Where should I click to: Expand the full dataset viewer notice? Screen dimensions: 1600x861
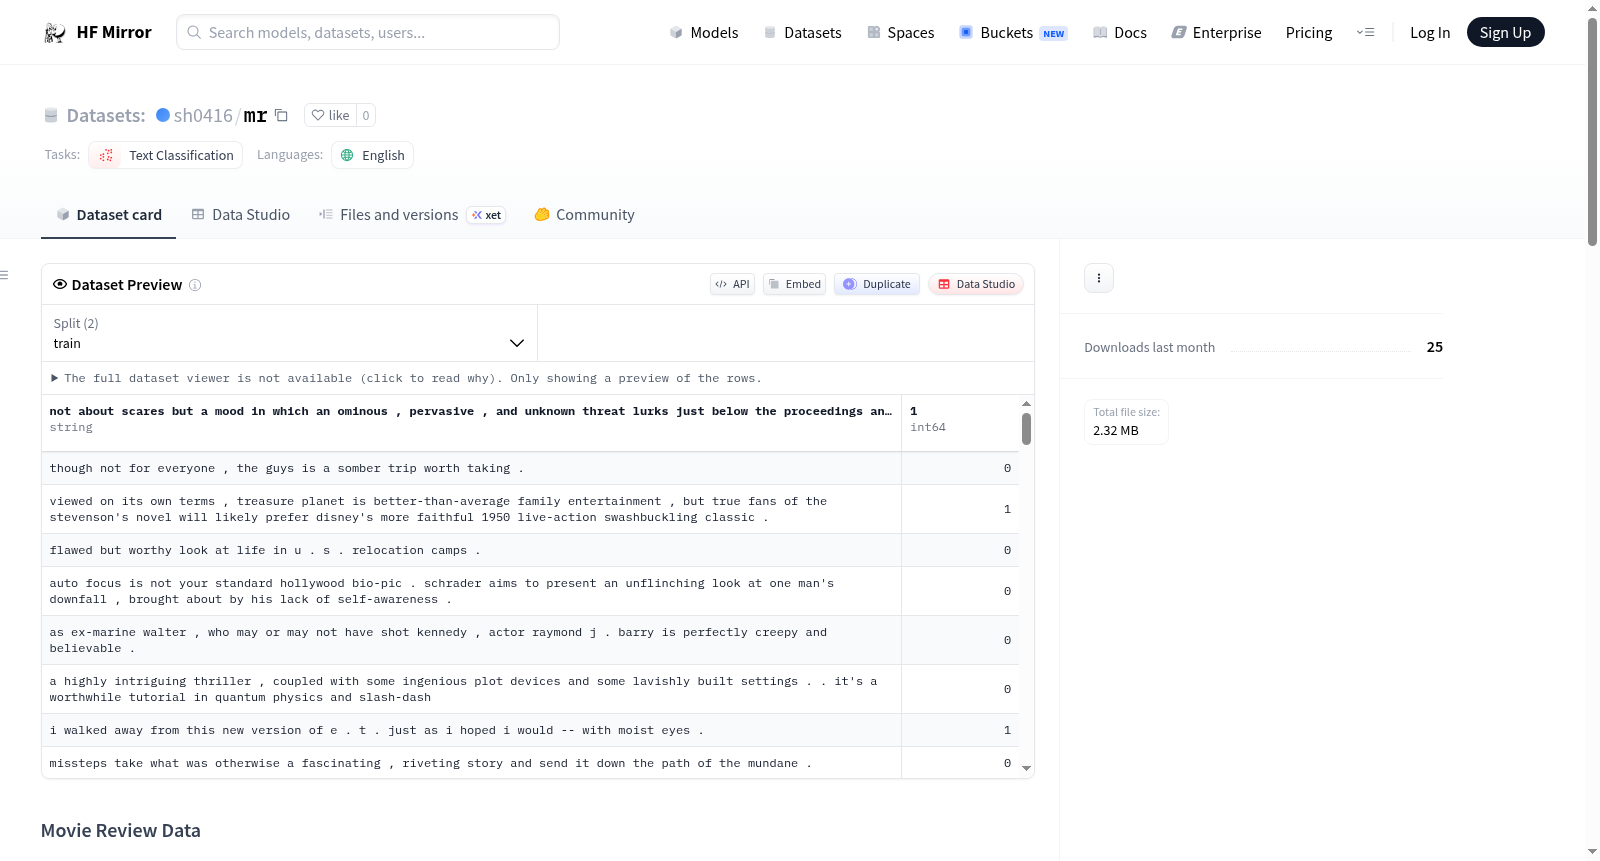click(407, 378)
